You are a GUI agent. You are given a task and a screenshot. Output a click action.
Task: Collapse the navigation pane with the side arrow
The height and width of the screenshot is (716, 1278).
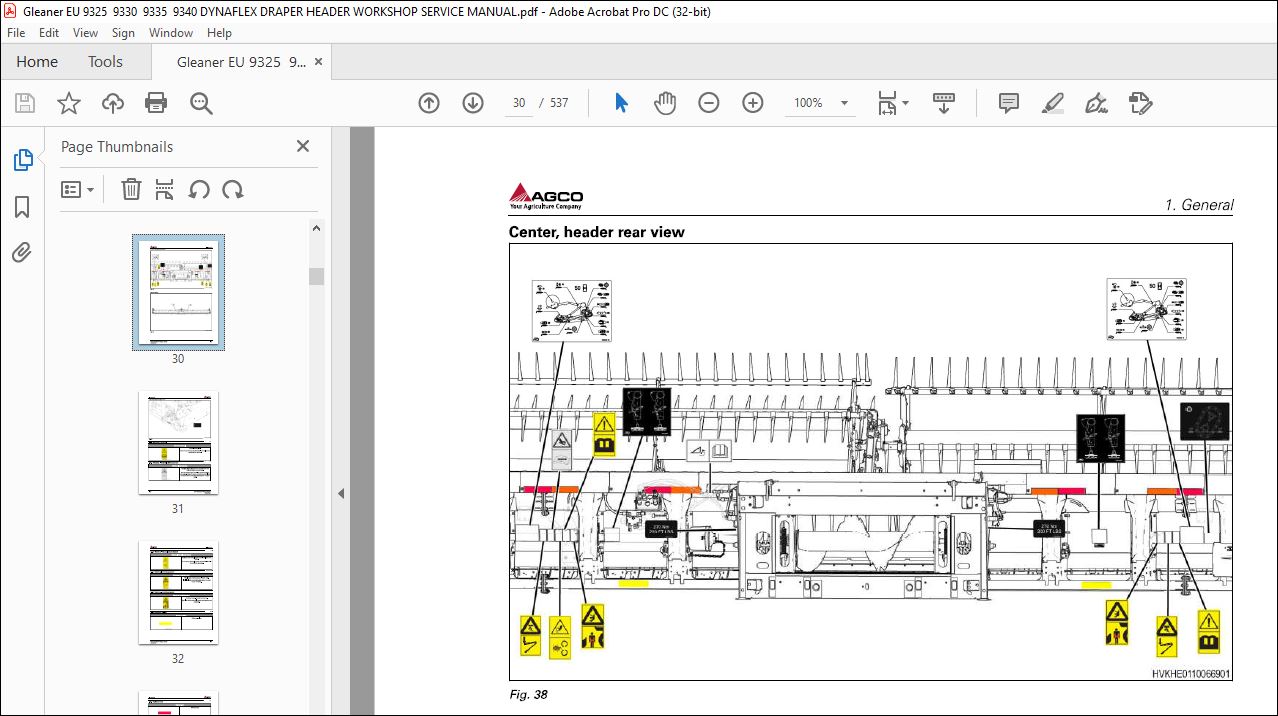click(340, 493)
